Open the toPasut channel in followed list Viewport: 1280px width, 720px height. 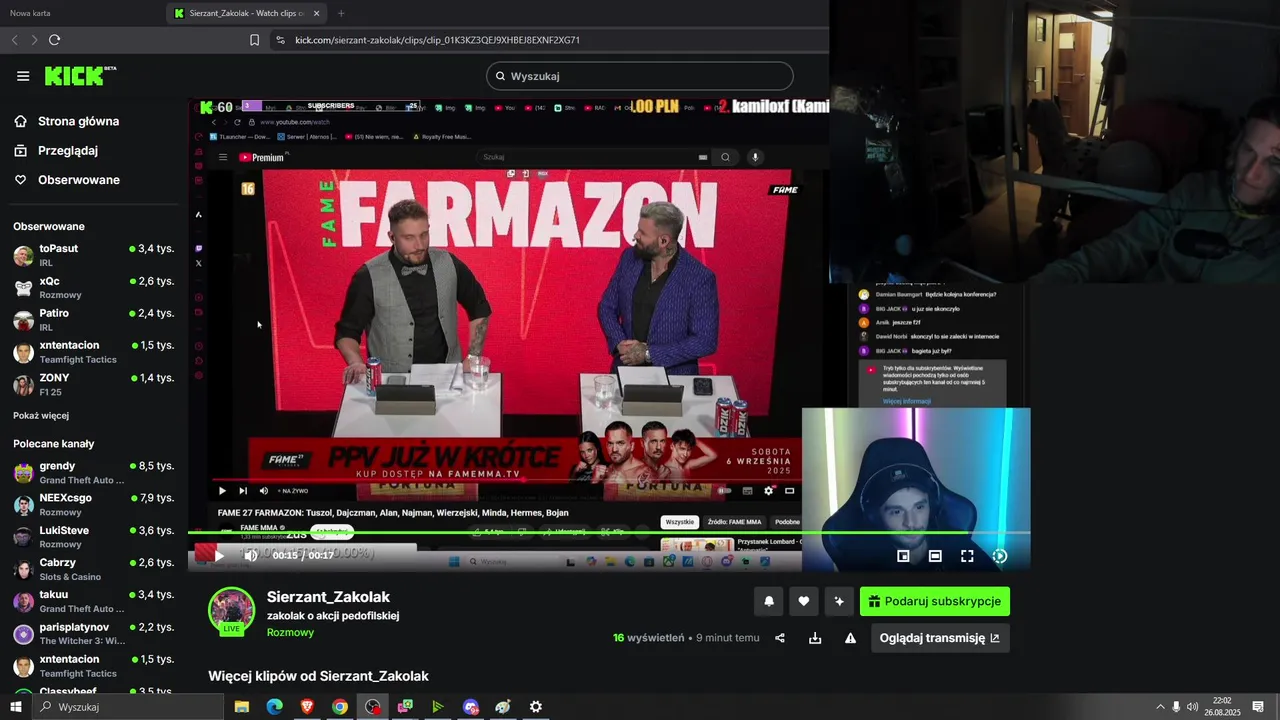pyautogui.click(x=93, y=255)
